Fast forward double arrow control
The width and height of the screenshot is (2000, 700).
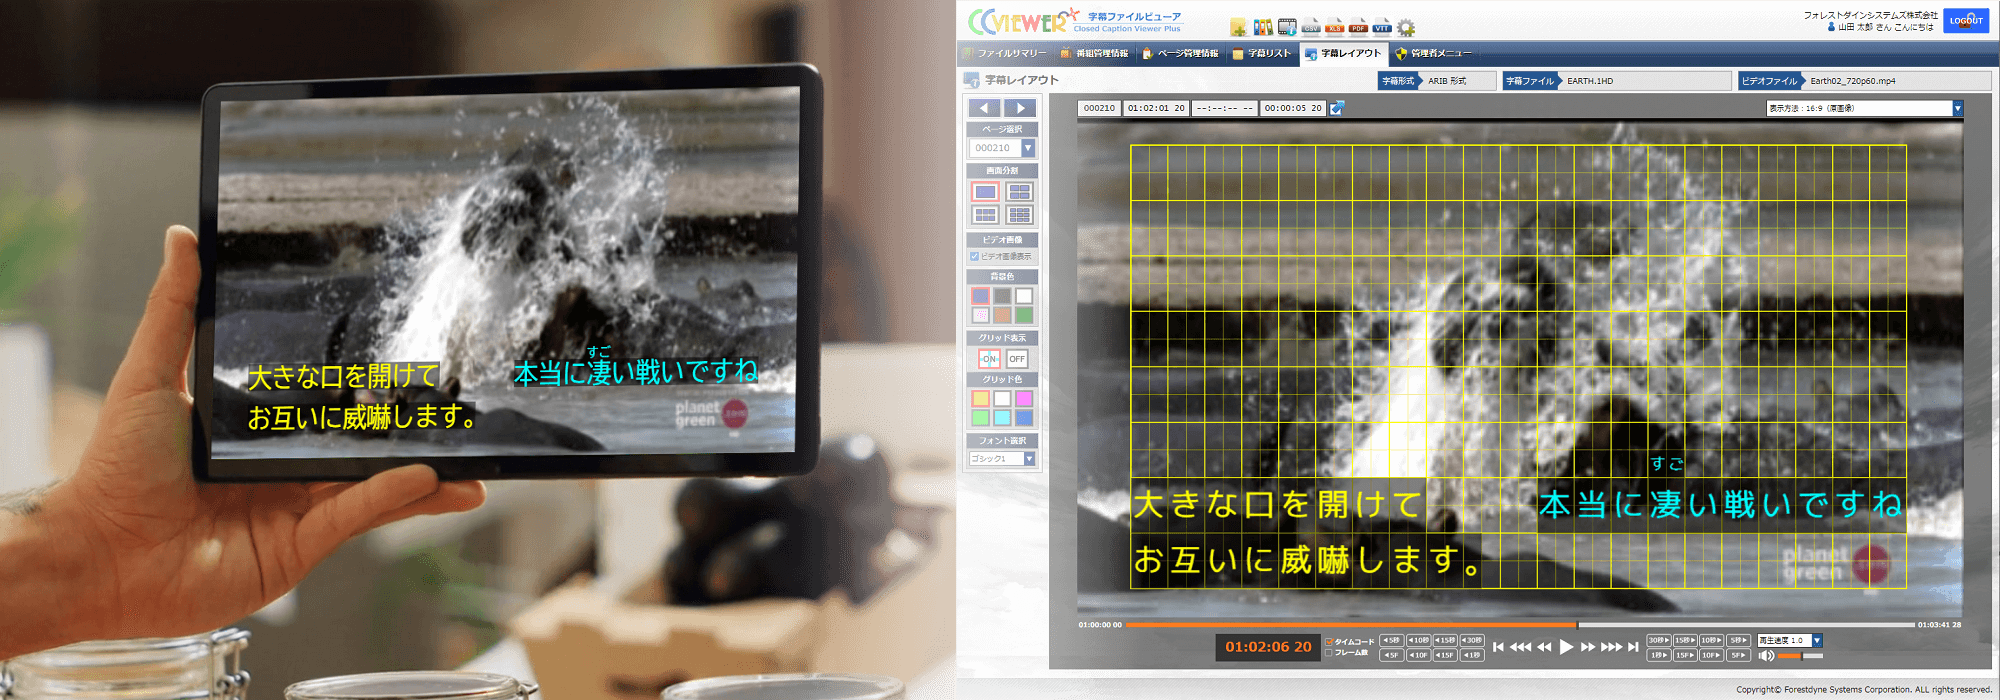1588,647
